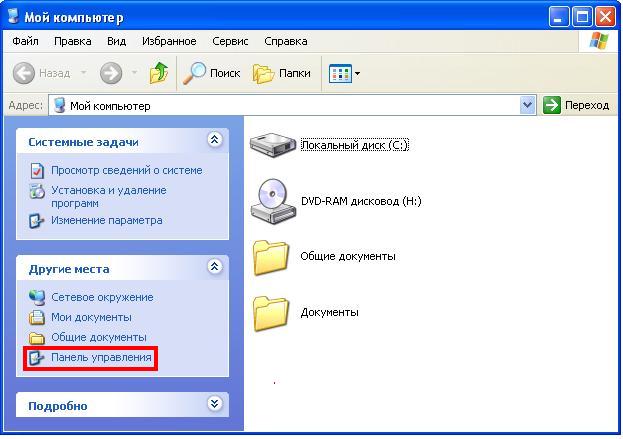Click the Windows flag logo

599,41
